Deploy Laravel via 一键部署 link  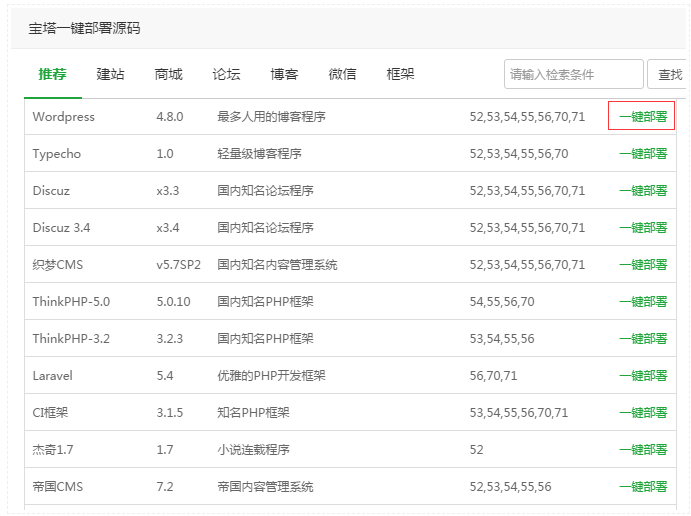pos(643,376)
